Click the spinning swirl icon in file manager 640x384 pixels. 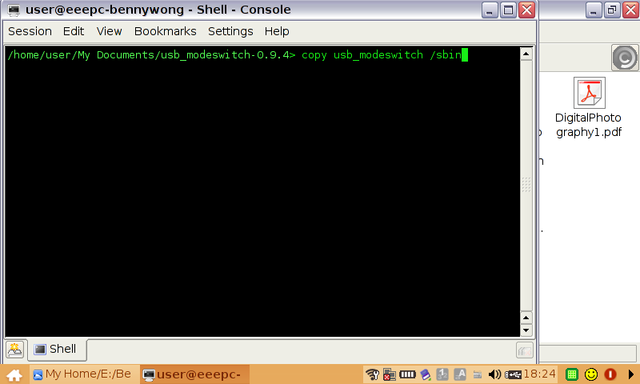pyautogui.click(x=624, y=58)
